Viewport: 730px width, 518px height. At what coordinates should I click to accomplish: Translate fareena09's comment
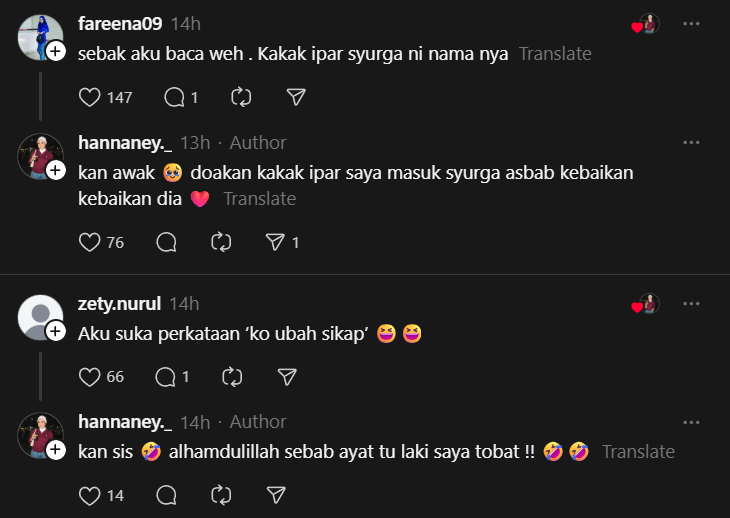tap(555, 54)
